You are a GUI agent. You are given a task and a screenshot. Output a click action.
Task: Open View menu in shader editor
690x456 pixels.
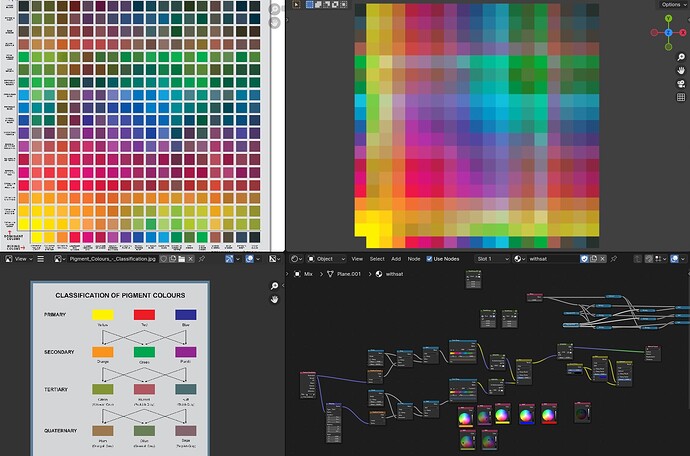pos(357,259)
